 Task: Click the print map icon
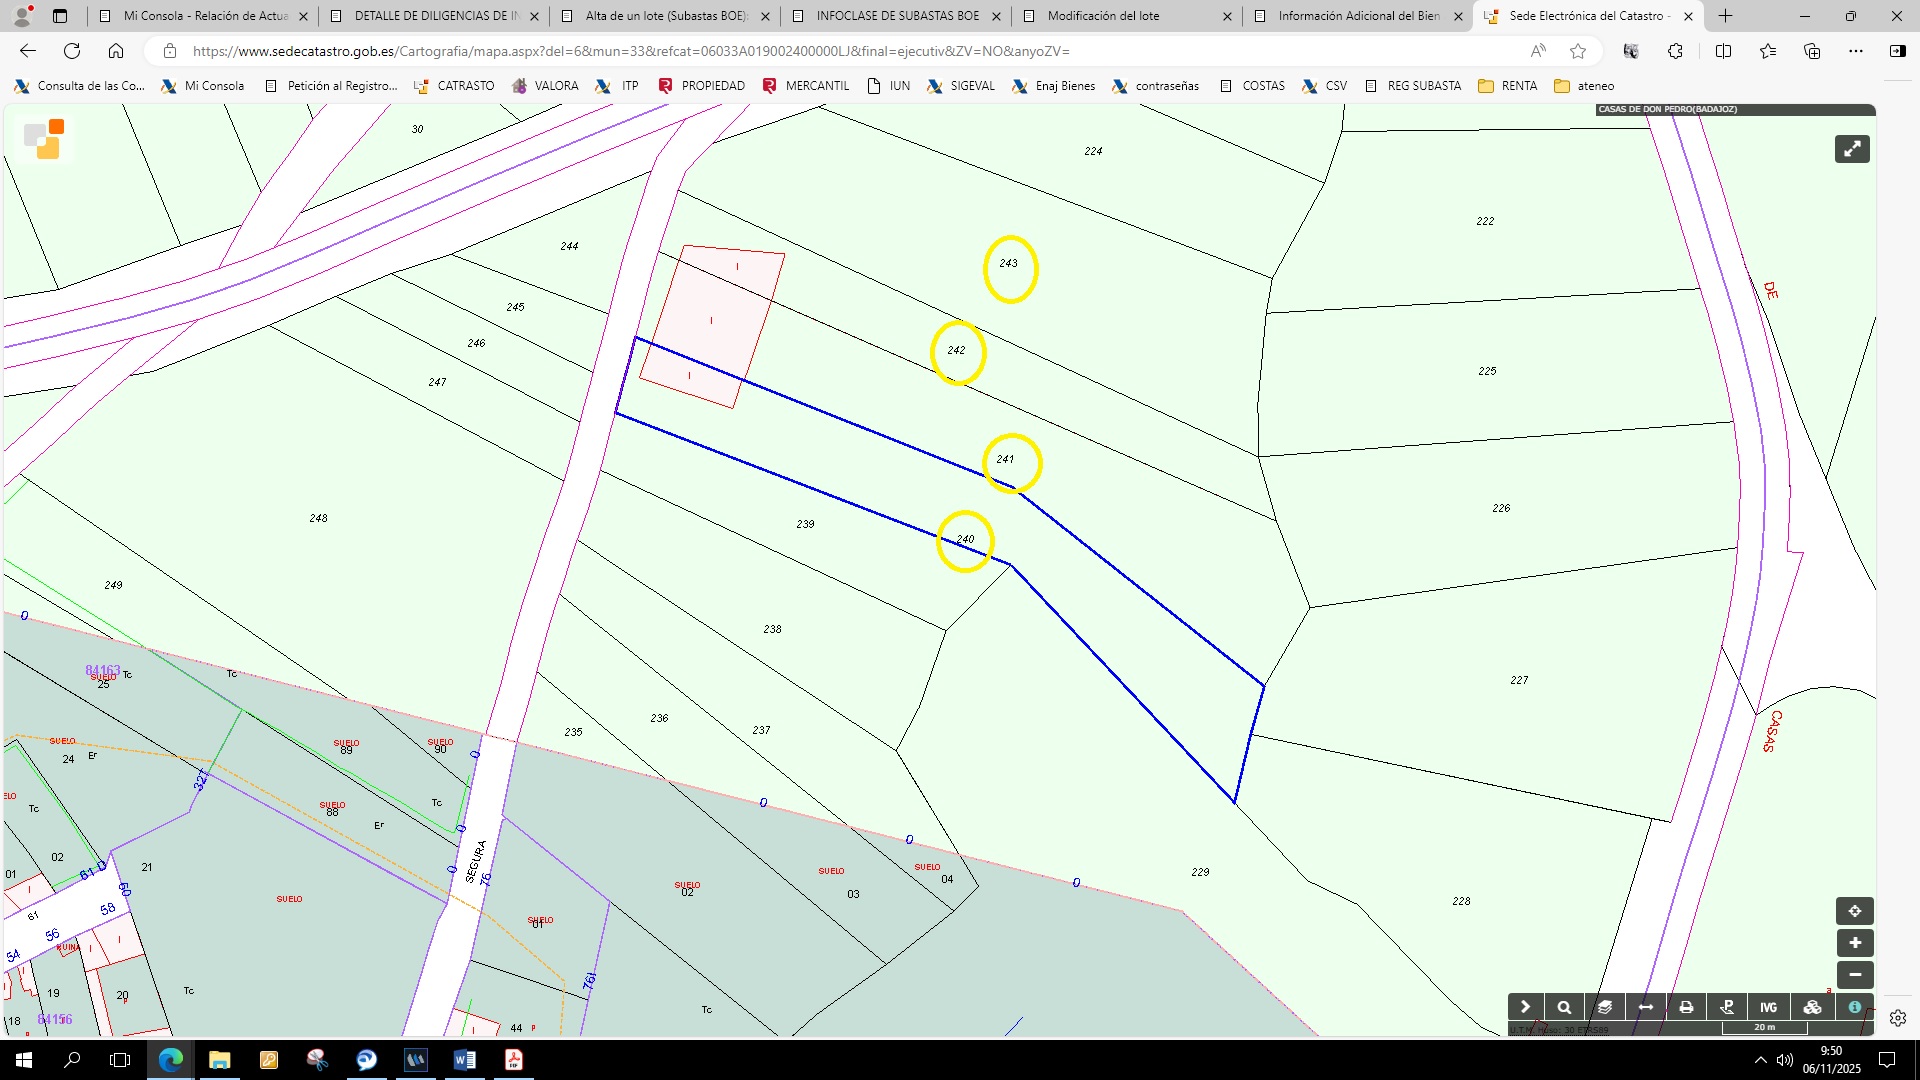[x=1686, y=1007]
